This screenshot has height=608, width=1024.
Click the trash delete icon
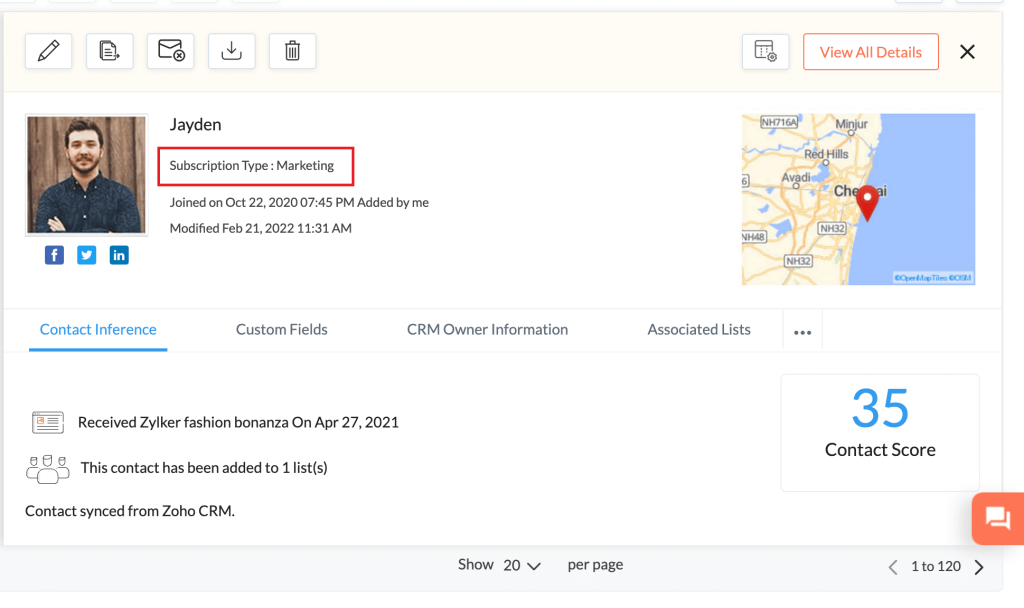pos(292,52)
